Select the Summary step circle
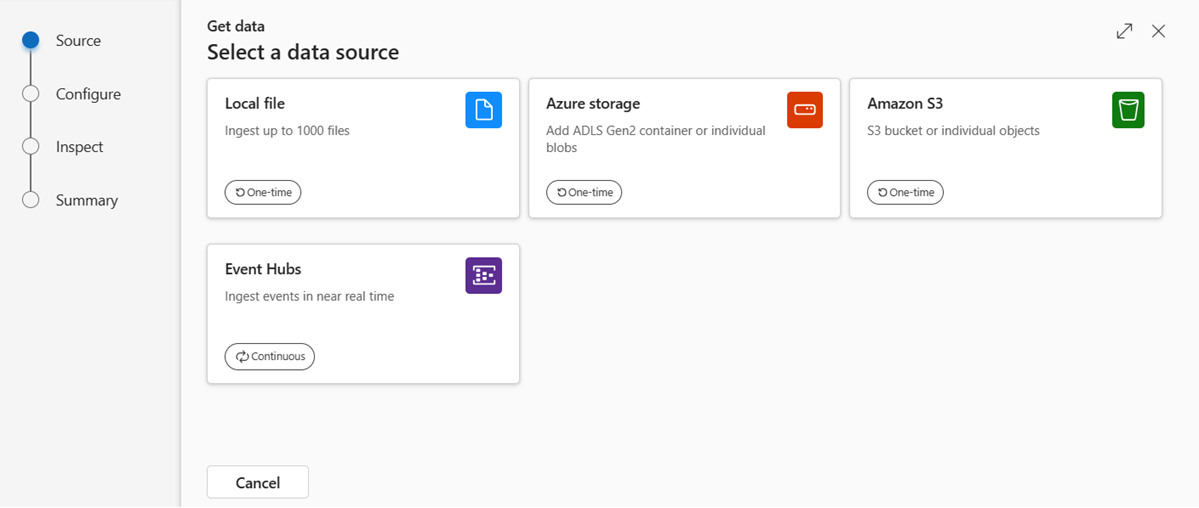Image resolution: width=1199 pixels, height=508 pixels. (31, 200)
